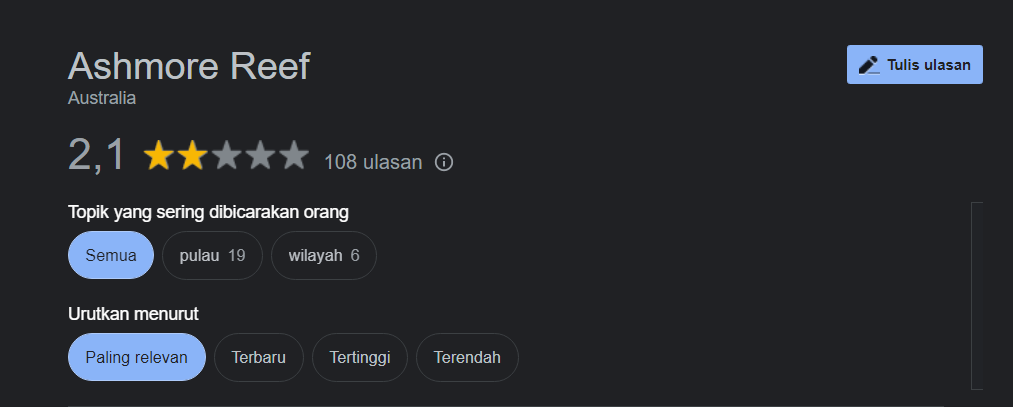Click the second yellow rating star
1013x407 pixels.
coord(192,156)
